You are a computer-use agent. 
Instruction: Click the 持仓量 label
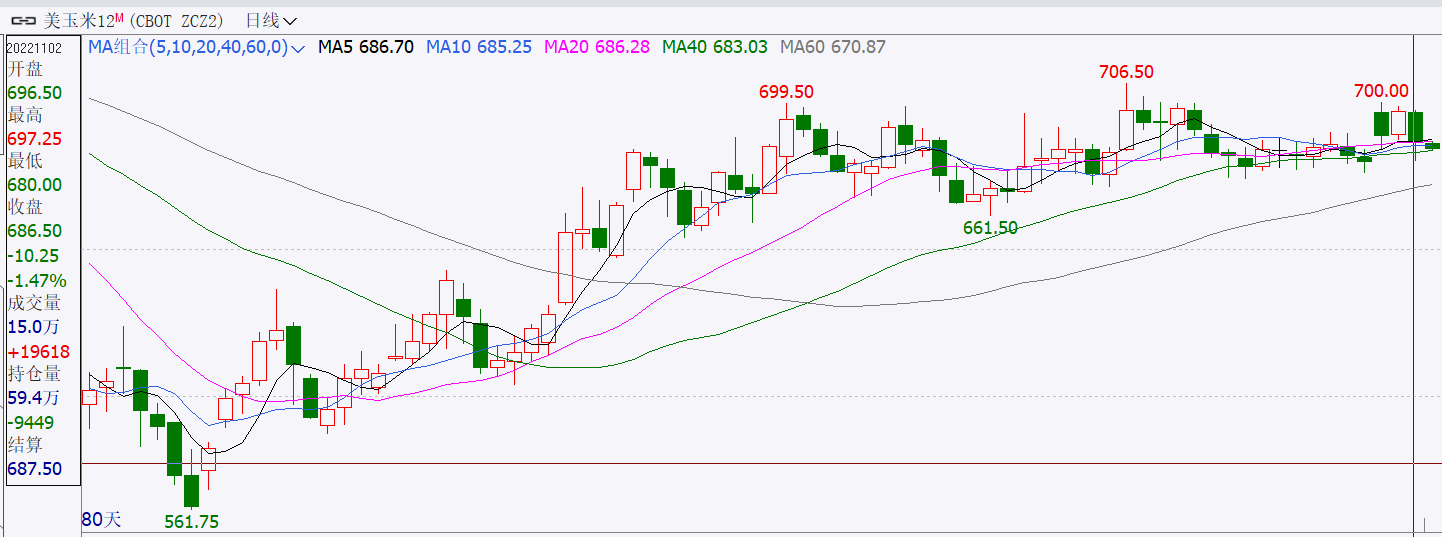tap(34, 374)
